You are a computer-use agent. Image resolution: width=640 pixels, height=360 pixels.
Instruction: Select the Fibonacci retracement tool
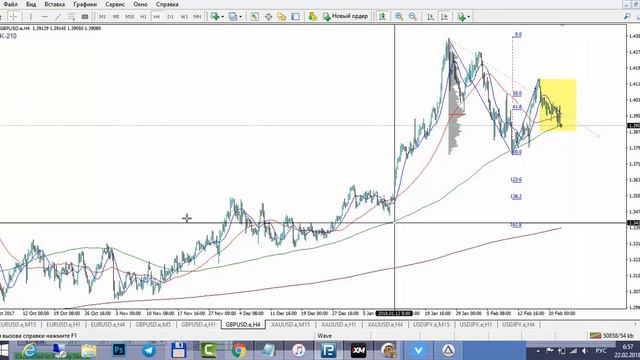pyautogui.click(x=71, y=16)
